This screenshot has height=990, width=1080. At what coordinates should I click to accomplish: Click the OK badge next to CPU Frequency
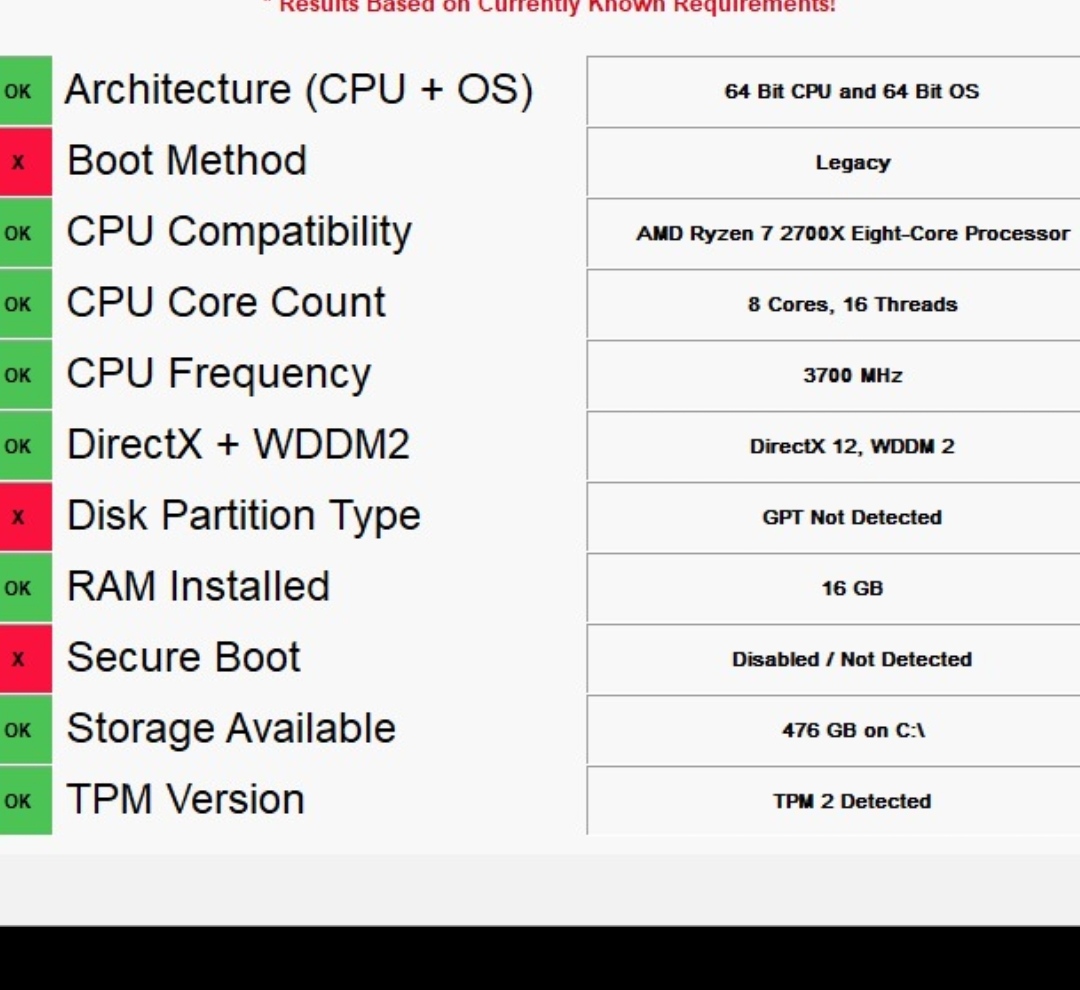[x=22, y=374]
